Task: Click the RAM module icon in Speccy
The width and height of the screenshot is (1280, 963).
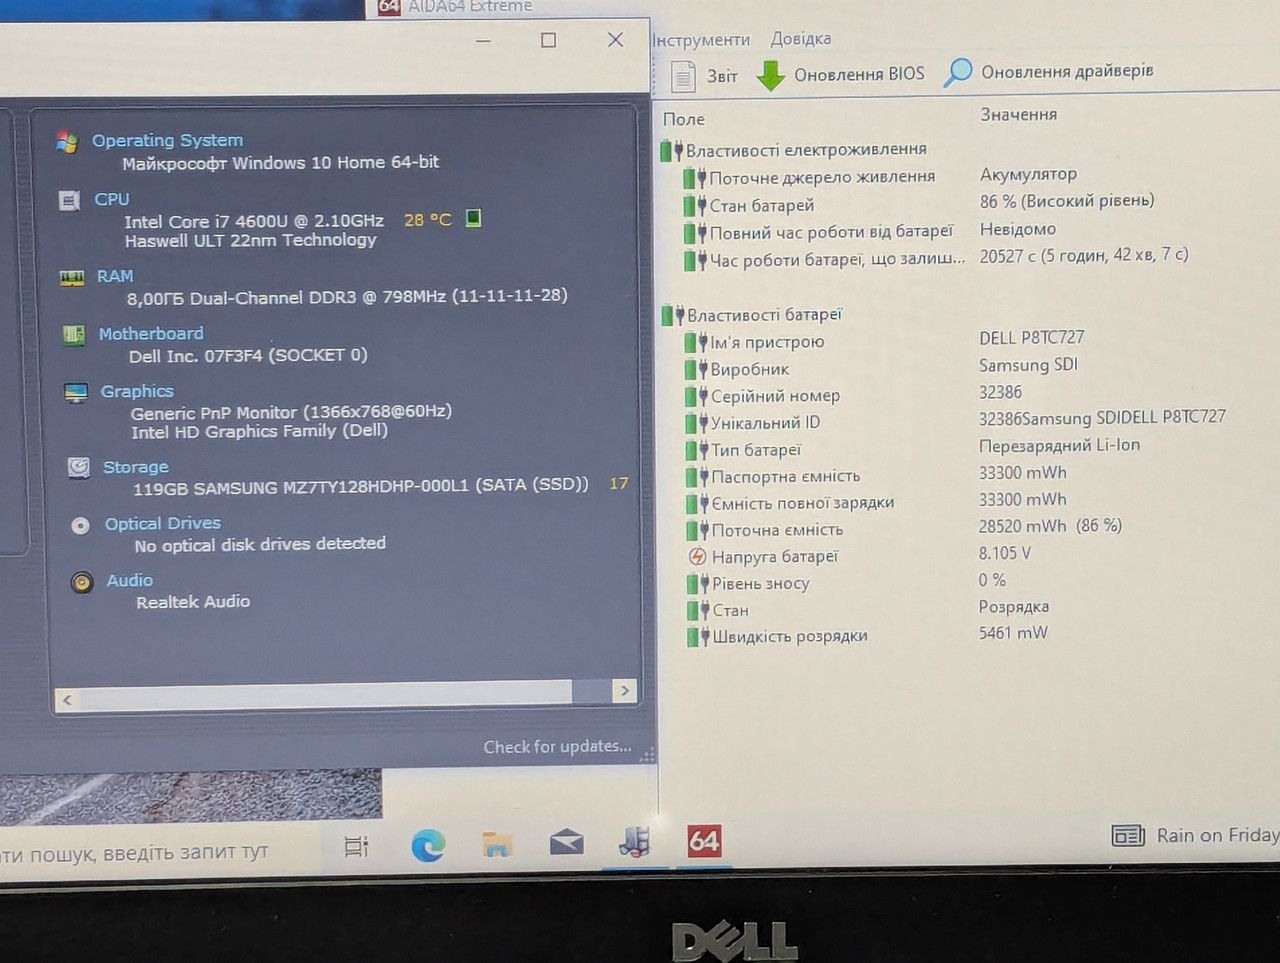Action: [72, 278]
